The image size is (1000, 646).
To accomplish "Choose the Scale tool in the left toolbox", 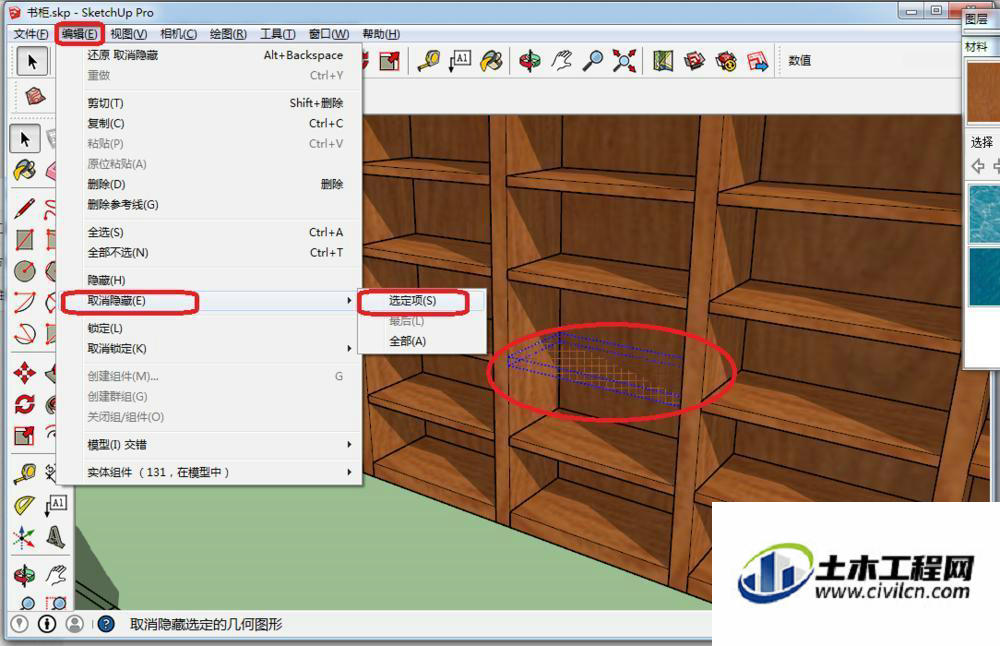I will [x=25, y=435].
